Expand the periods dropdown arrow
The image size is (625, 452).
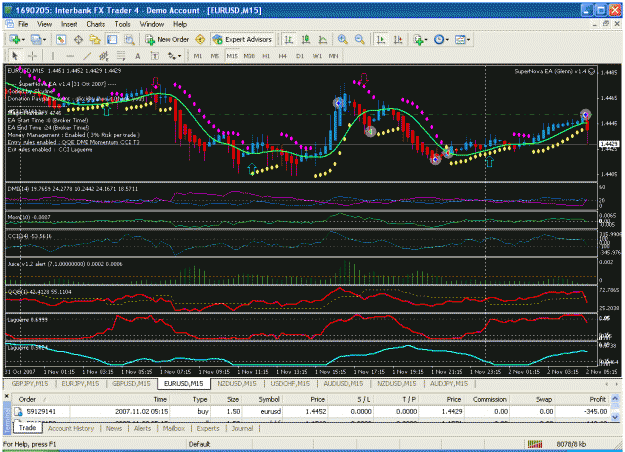click(x=447, y=40)
